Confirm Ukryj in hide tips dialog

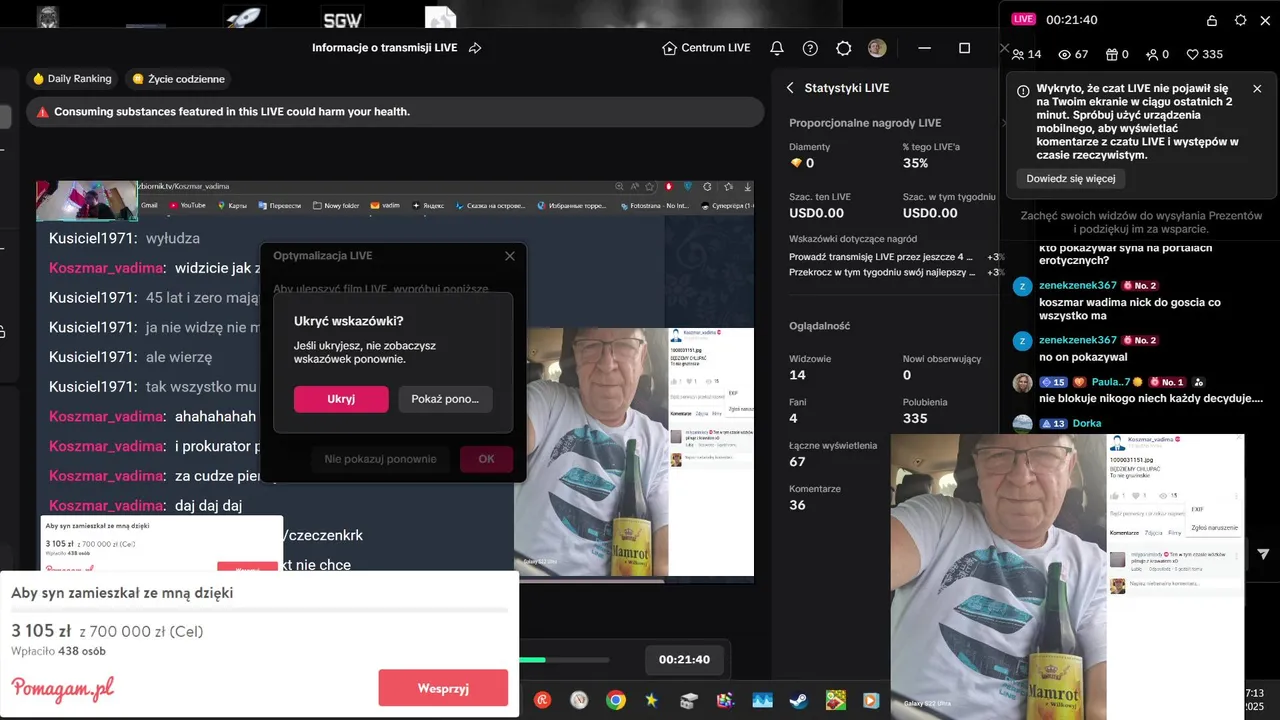[341, 399]
